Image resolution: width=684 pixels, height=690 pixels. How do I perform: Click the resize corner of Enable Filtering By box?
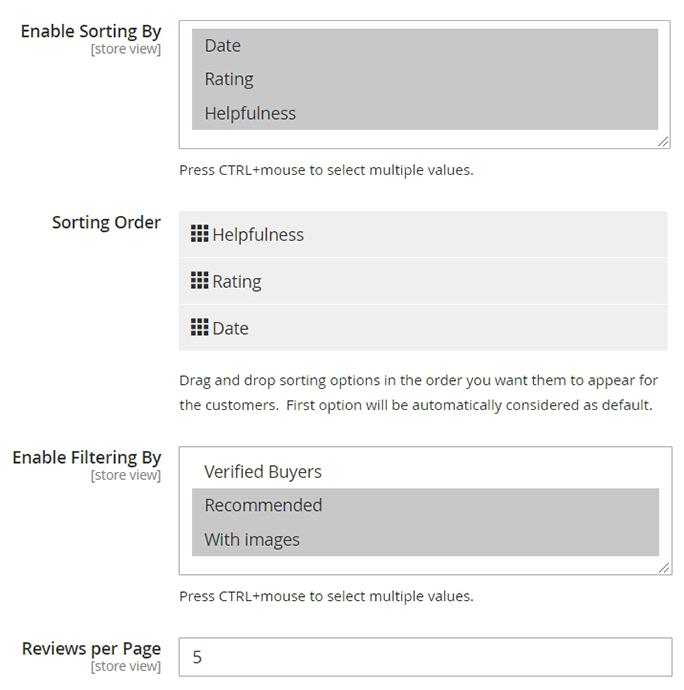pyautogui.click(x=664, y=568)
